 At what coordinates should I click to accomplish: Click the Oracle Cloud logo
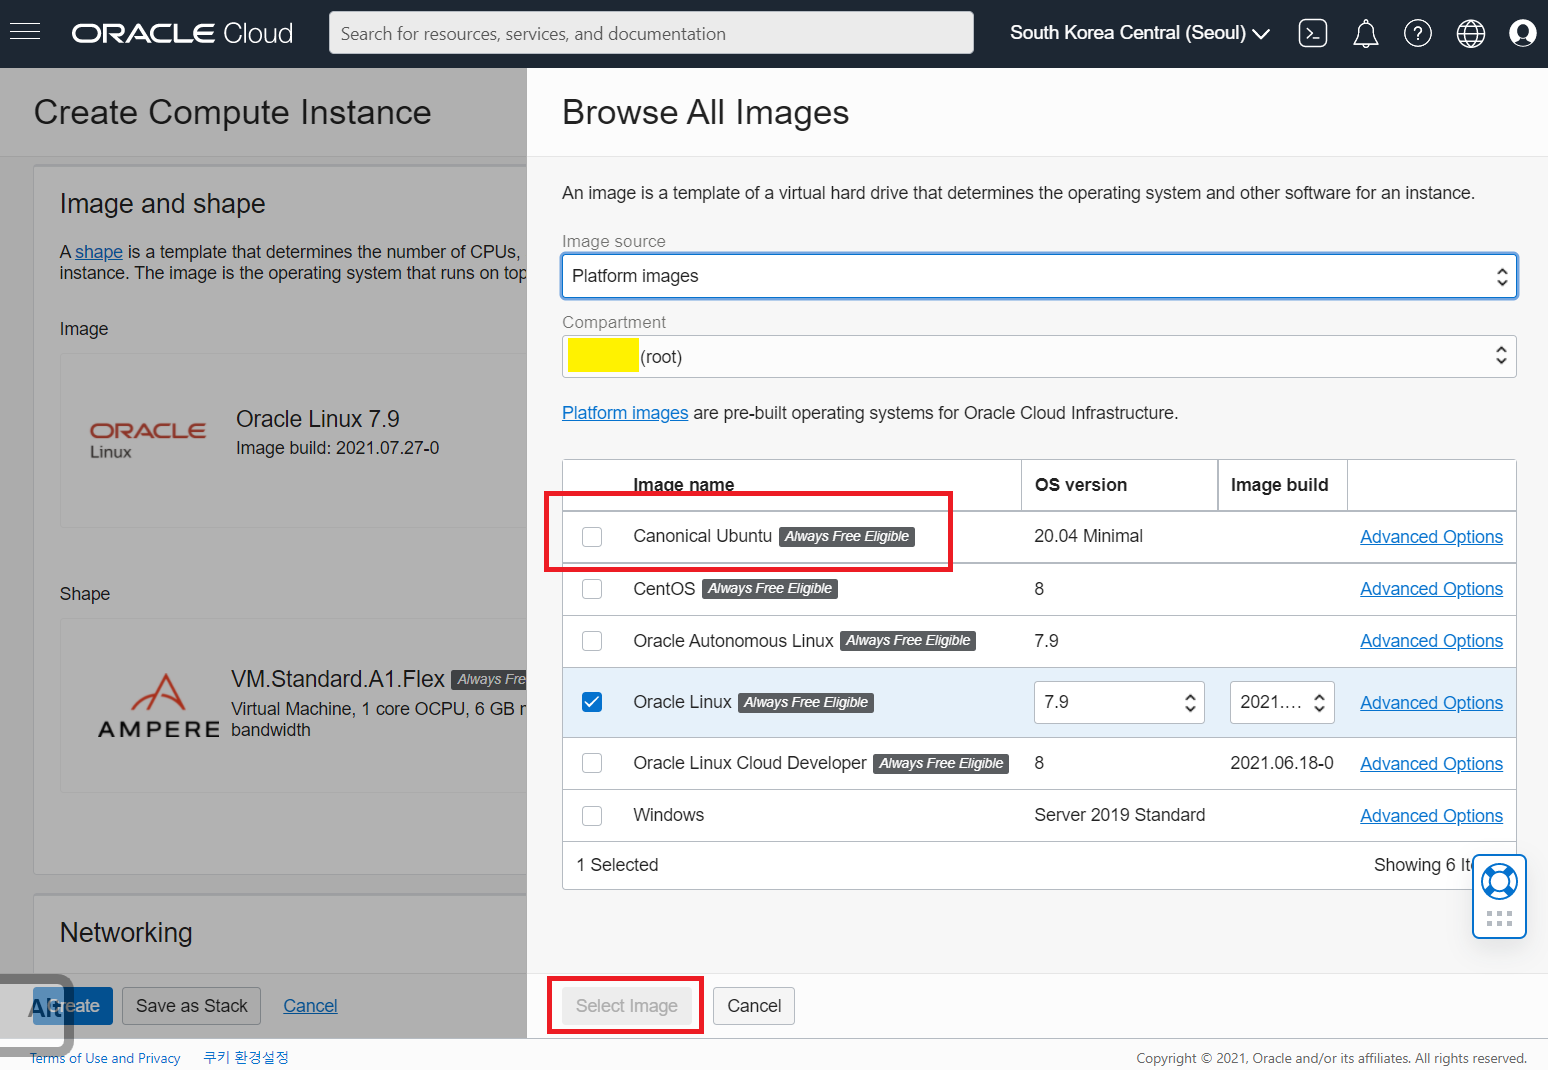click(x=182, y=33)
